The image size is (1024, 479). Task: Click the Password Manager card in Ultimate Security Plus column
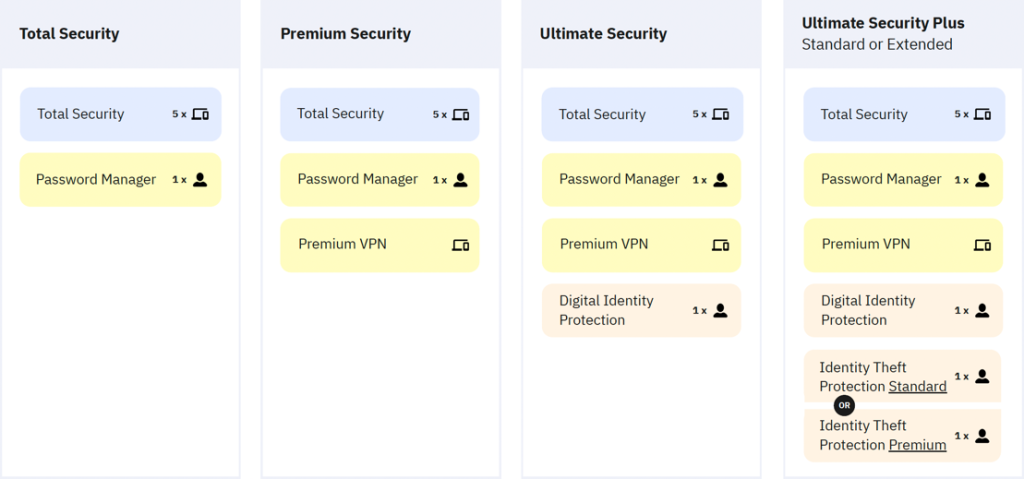903,180
